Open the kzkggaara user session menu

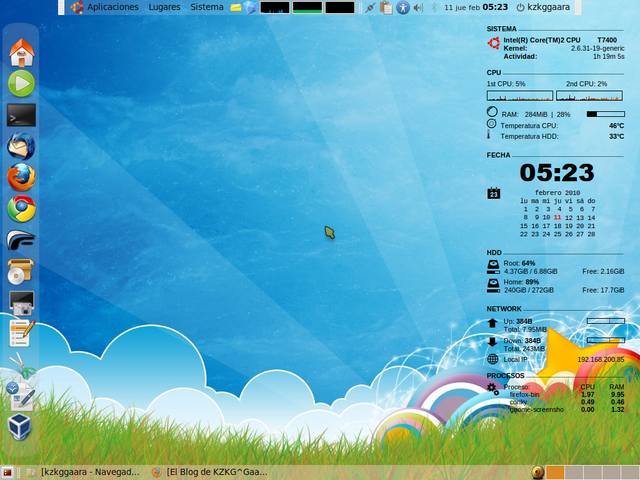click(x=543, y=7)
